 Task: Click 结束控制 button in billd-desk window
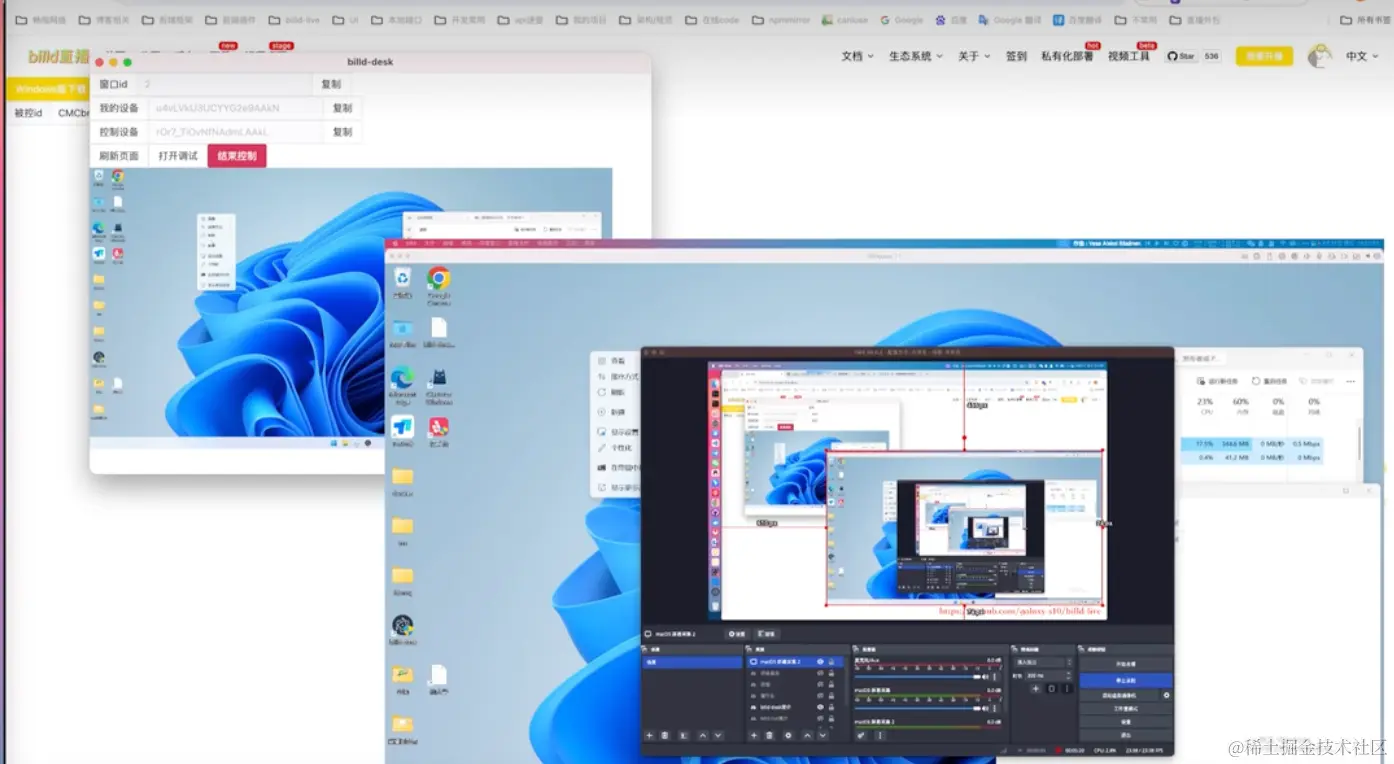coord(237,156)
